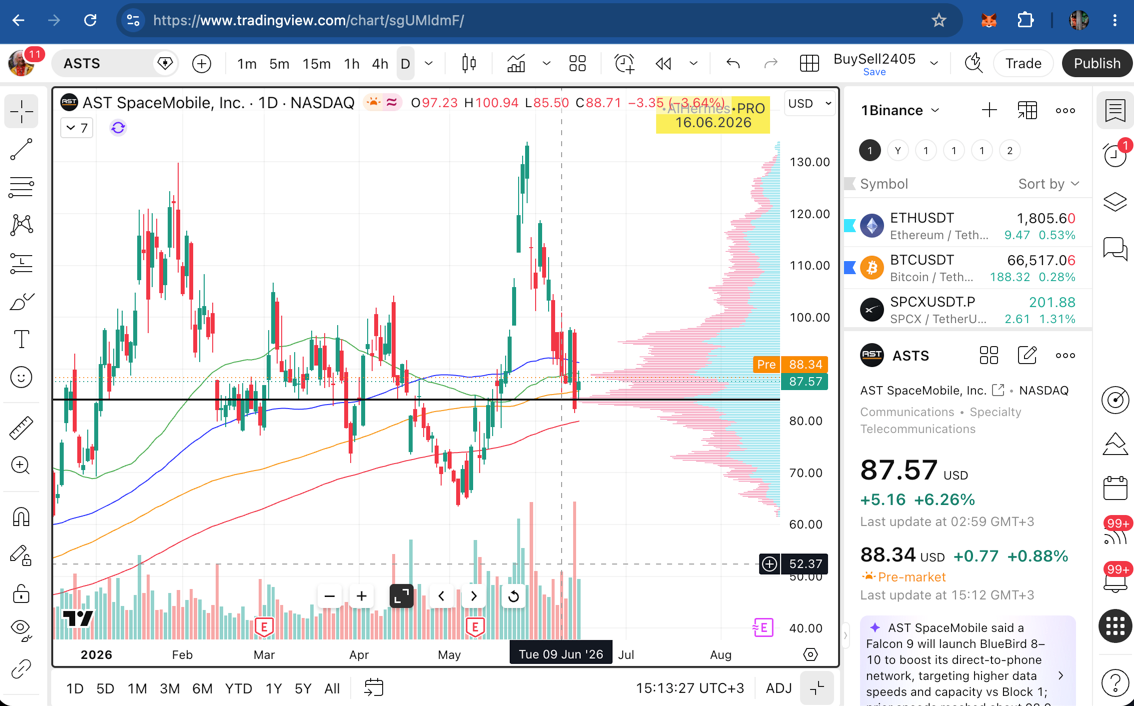Select the 1D date range
Screen dimensions: 1134x706
pyautogui.click(x=74, y=689)
